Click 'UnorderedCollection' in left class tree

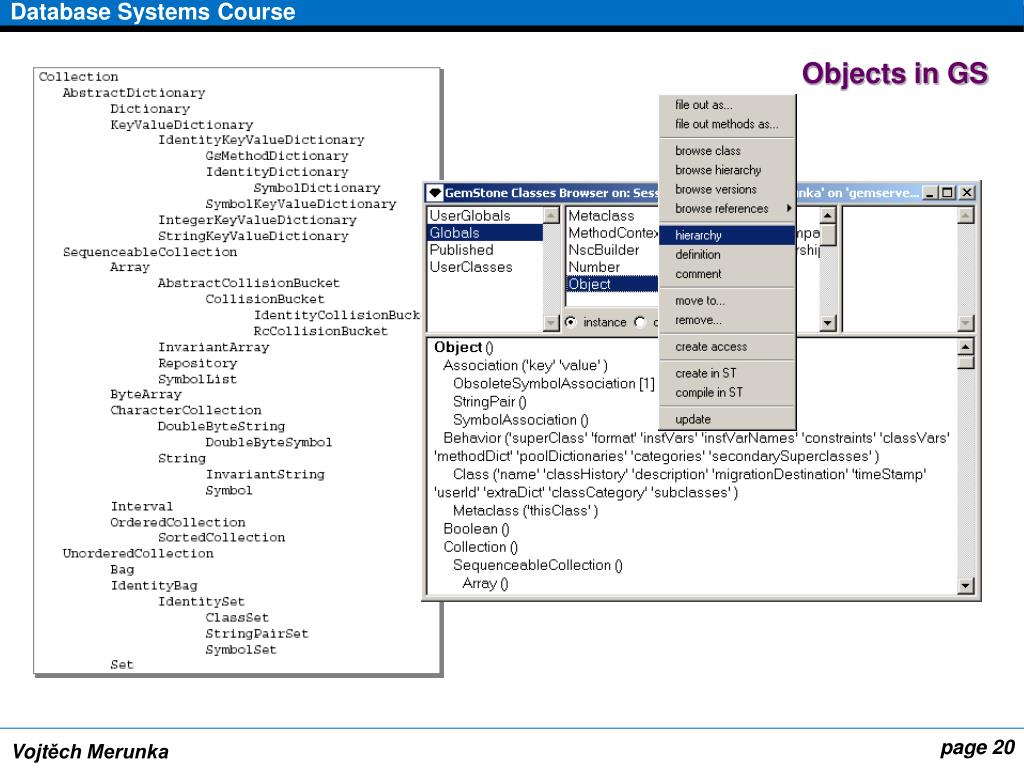click(x=138, y=554)
